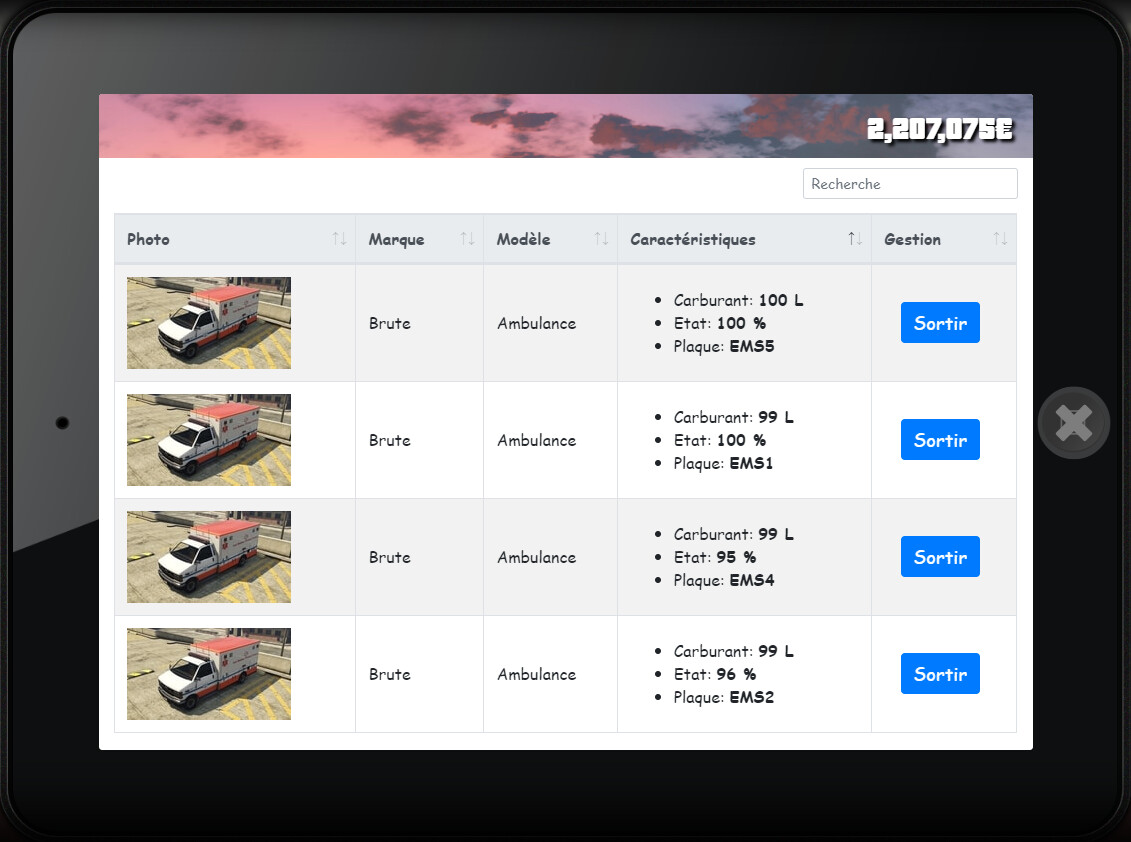Click Sortir for the EMS5 ambulance
Screen dimensions: 1131x842
click(x=940, y=323)
